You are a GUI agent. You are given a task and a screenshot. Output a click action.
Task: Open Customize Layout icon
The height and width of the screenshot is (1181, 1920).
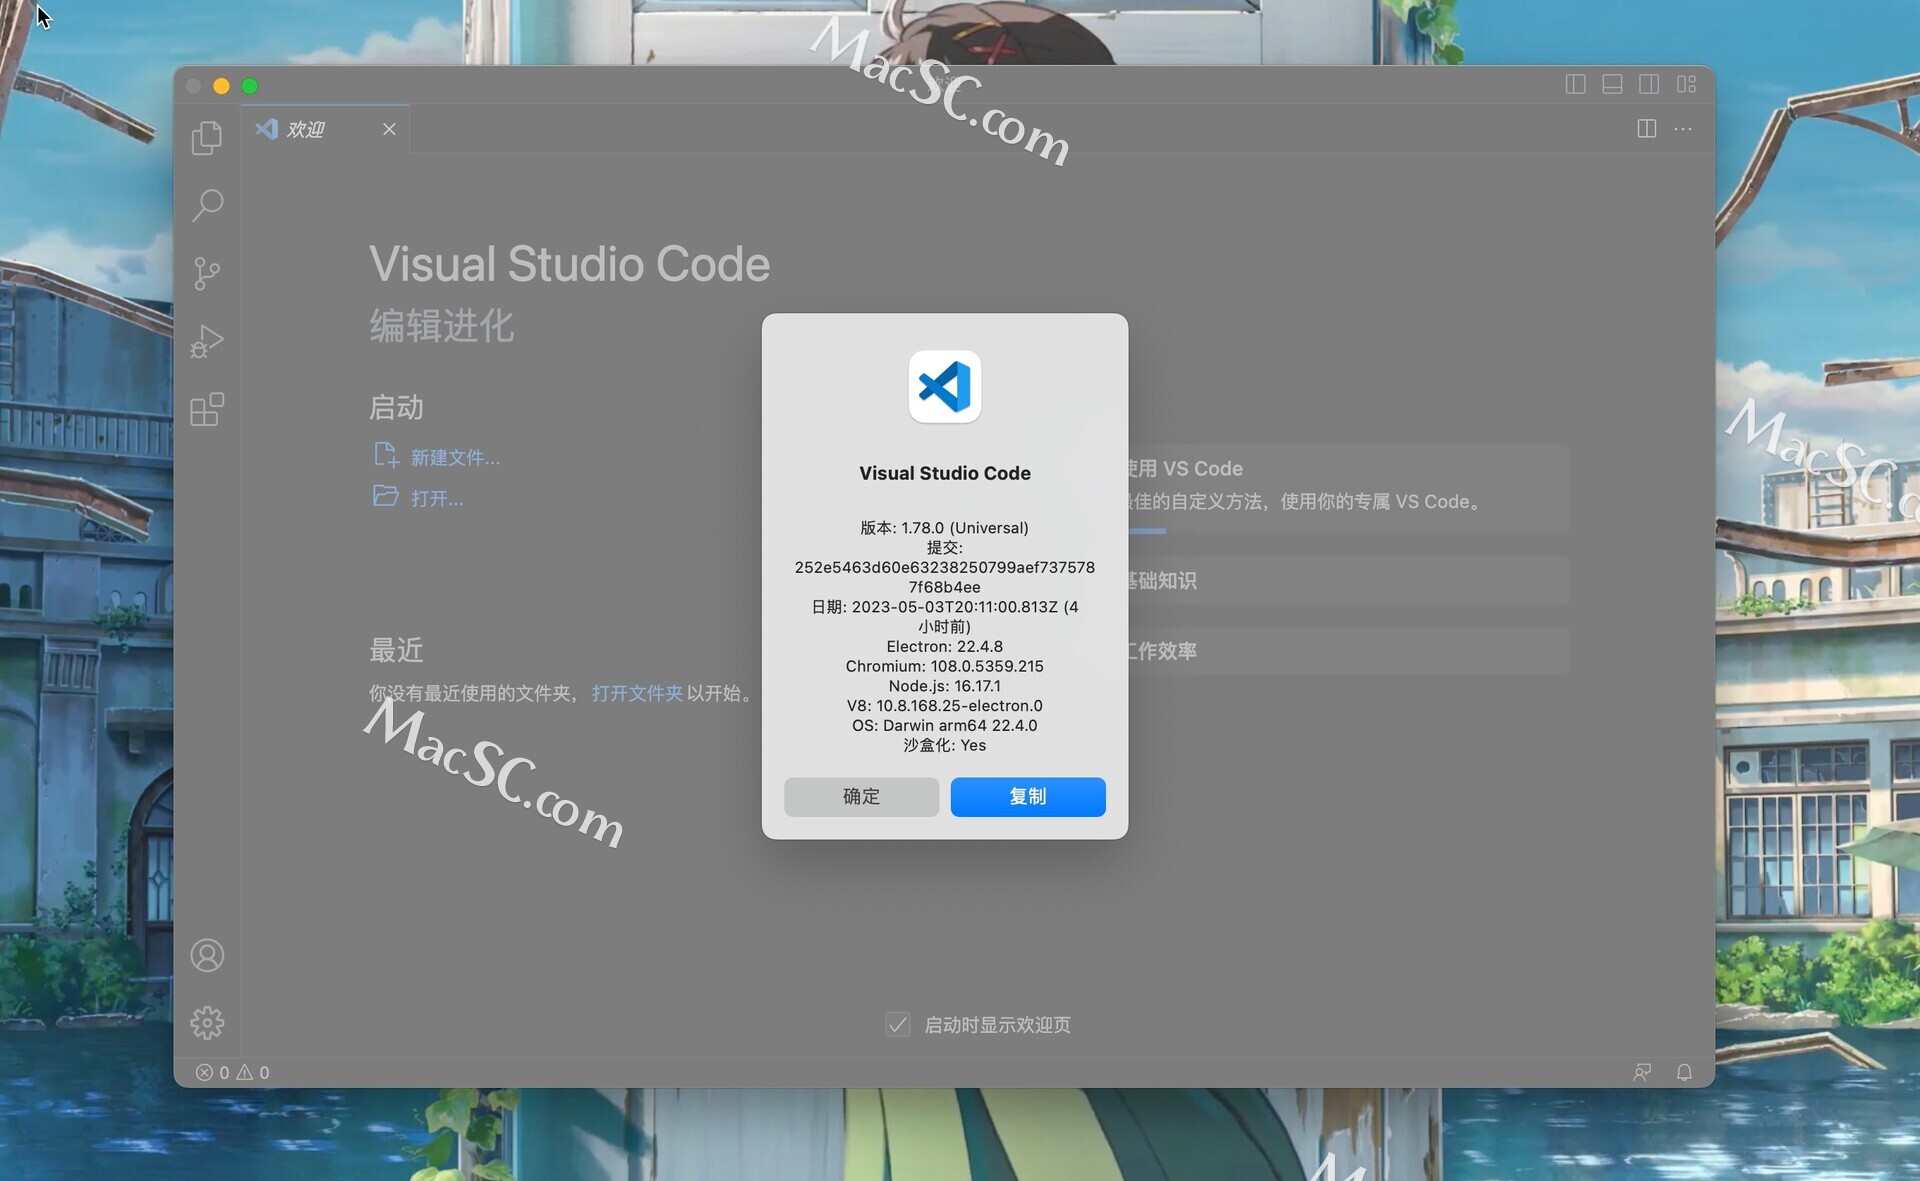(1686, 85)
